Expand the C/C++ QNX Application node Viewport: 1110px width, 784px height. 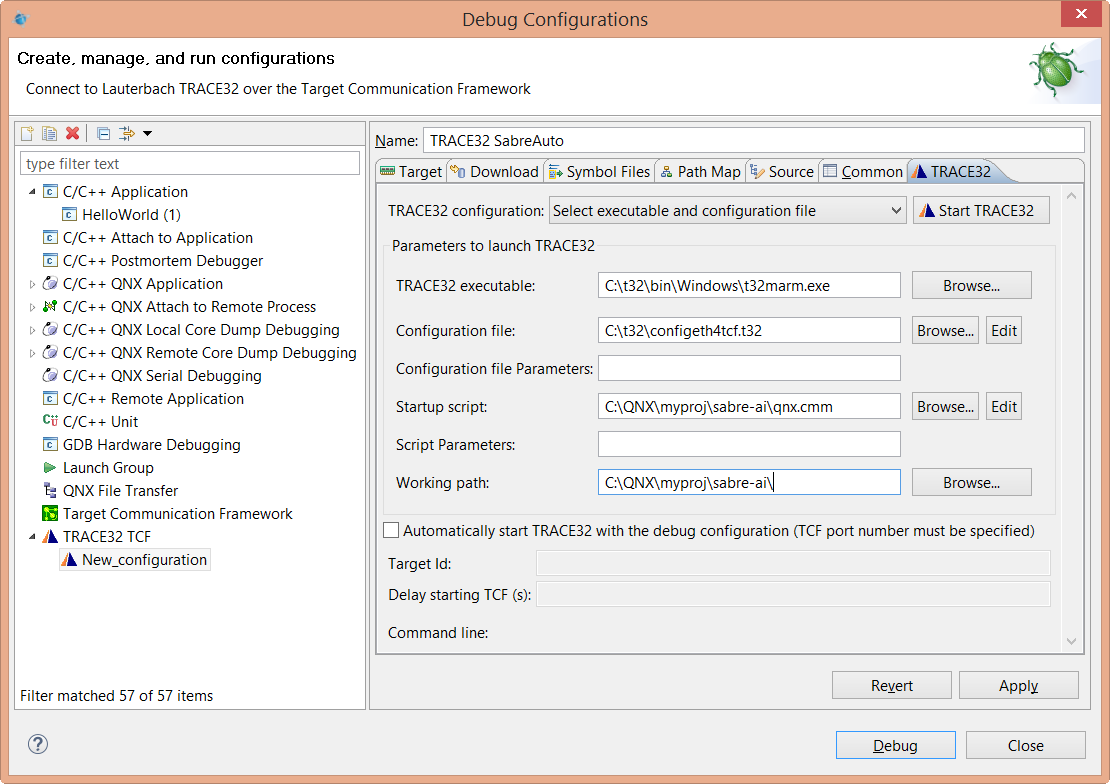point(32,284)
